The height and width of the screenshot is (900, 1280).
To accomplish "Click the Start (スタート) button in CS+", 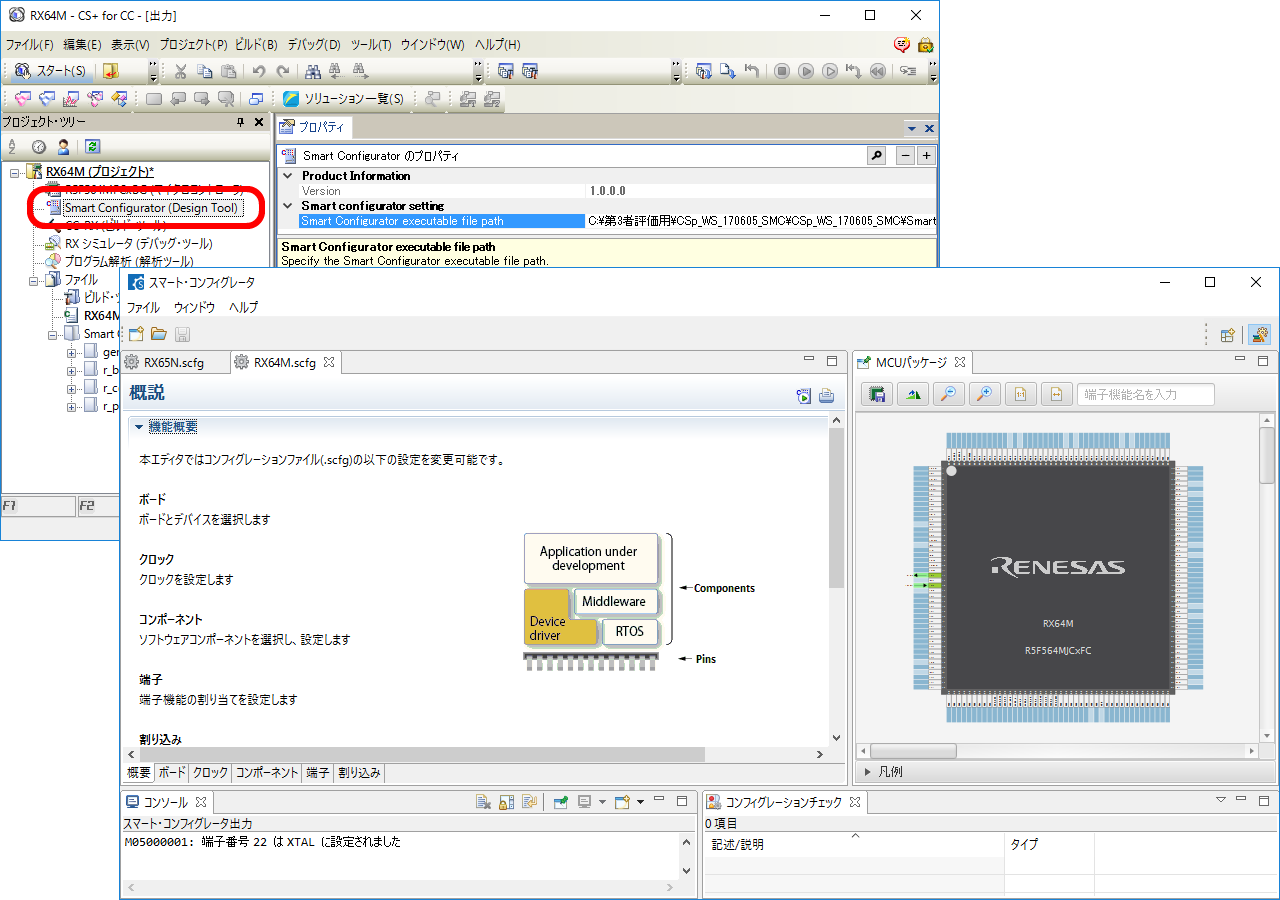I will pos(52,71).
